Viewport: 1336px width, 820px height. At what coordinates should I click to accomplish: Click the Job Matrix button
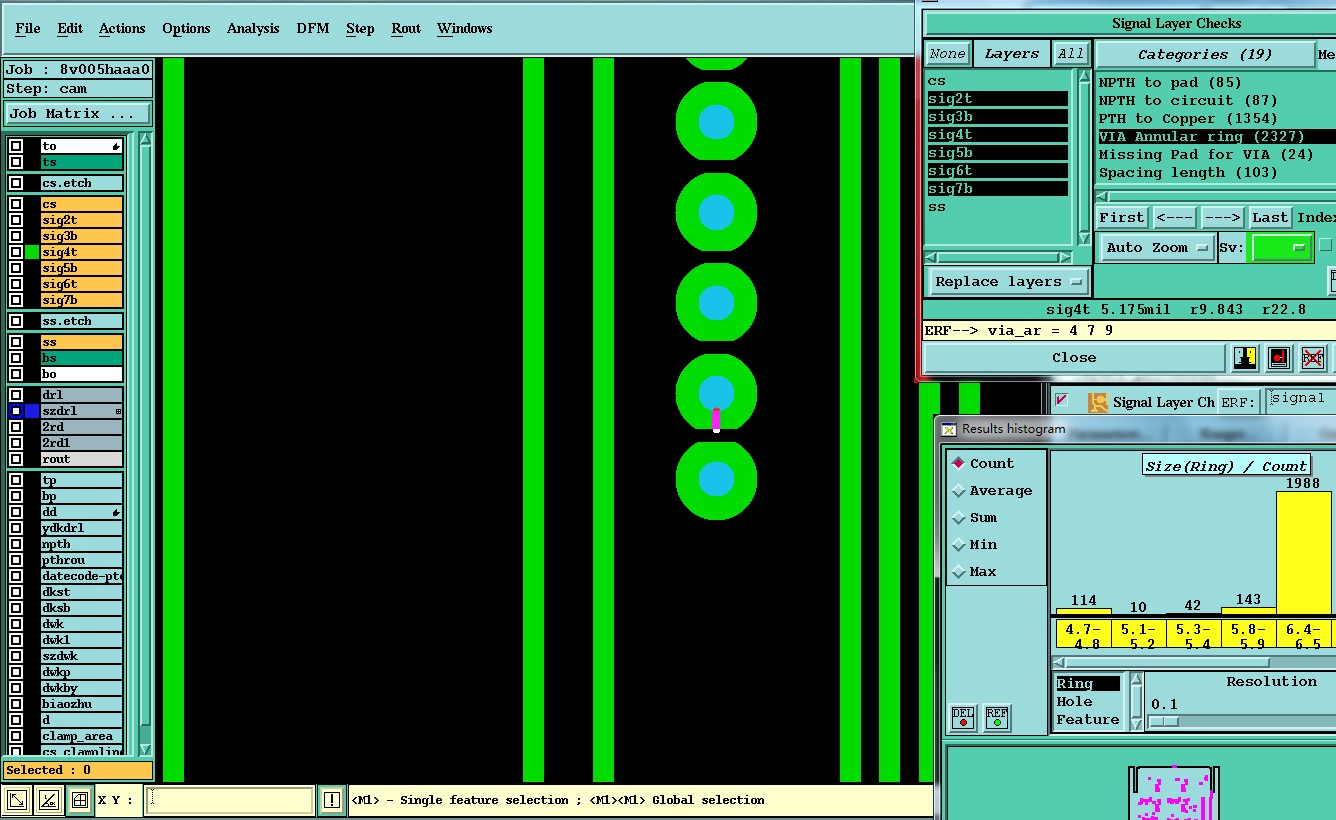(78, 113)
